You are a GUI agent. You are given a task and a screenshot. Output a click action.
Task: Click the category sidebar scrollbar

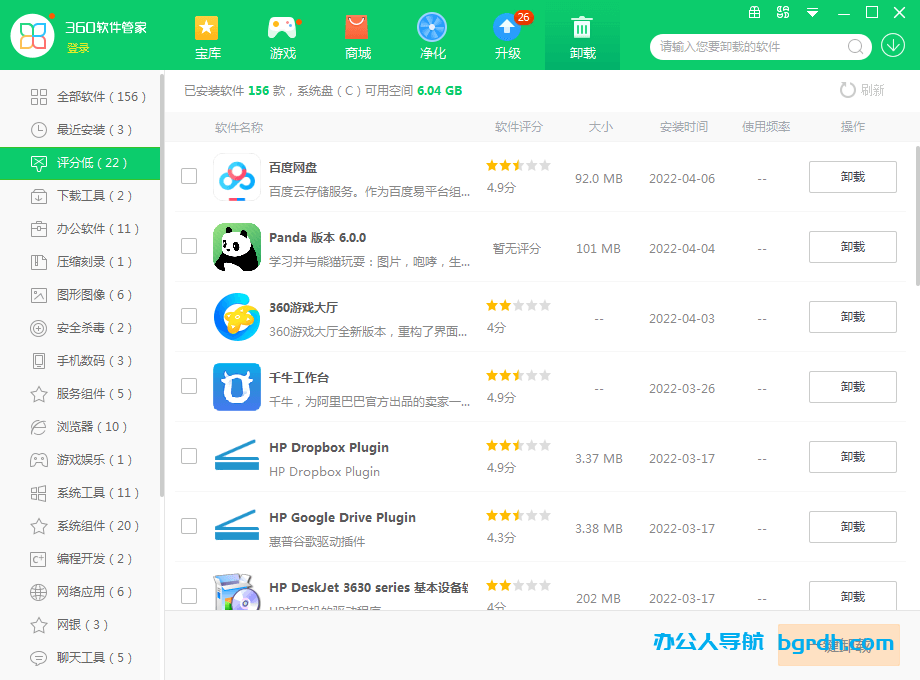(x=162, y=285)
